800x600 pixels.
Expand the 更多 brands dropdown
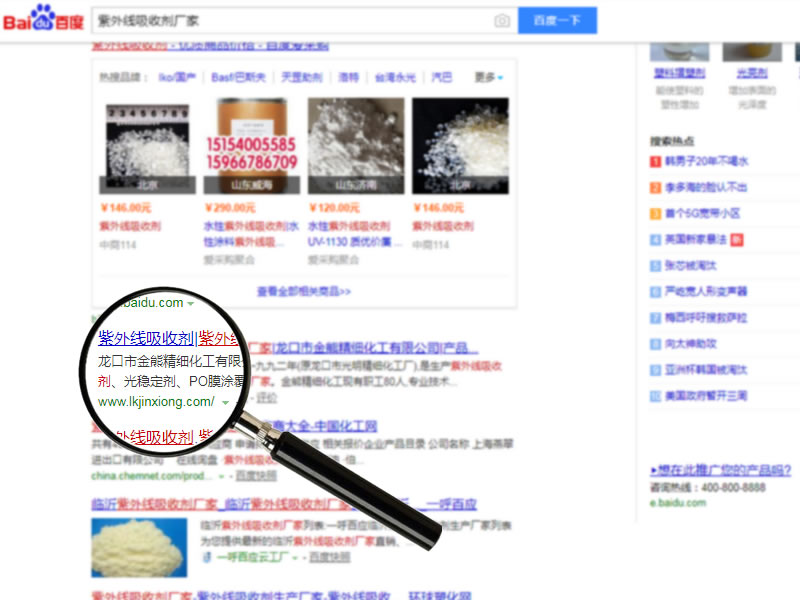coord(489,77)
